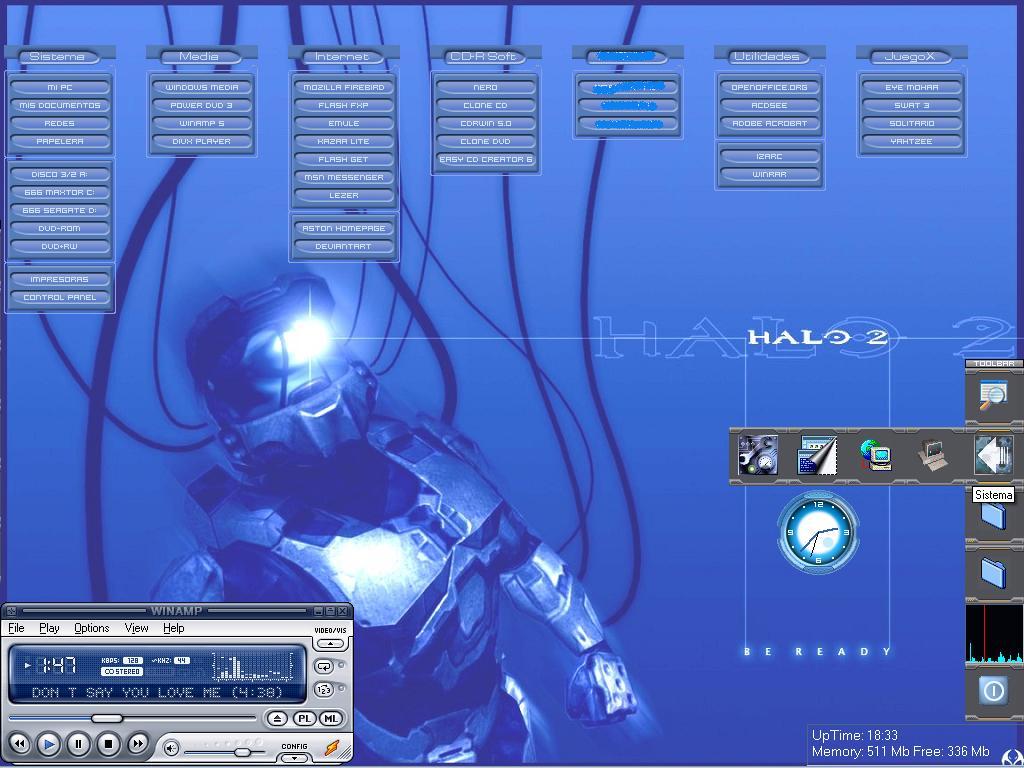Viewport: 1024px width, 768px height.
Task: Click the JuegoX panel header
Action: (909, 57)
